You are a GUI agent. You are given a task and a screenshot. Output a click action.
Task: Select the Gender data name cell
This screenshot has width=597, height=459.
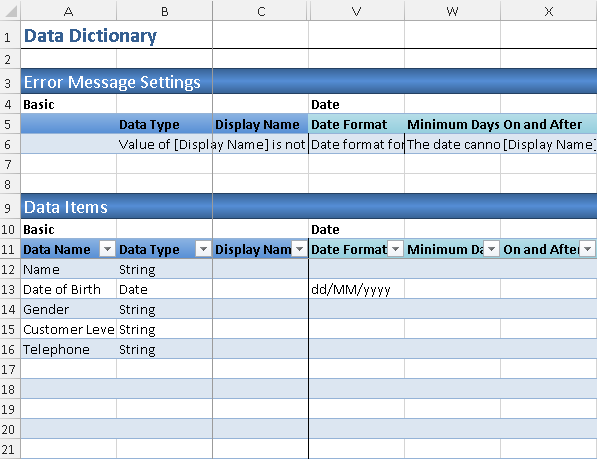[69, 309]
